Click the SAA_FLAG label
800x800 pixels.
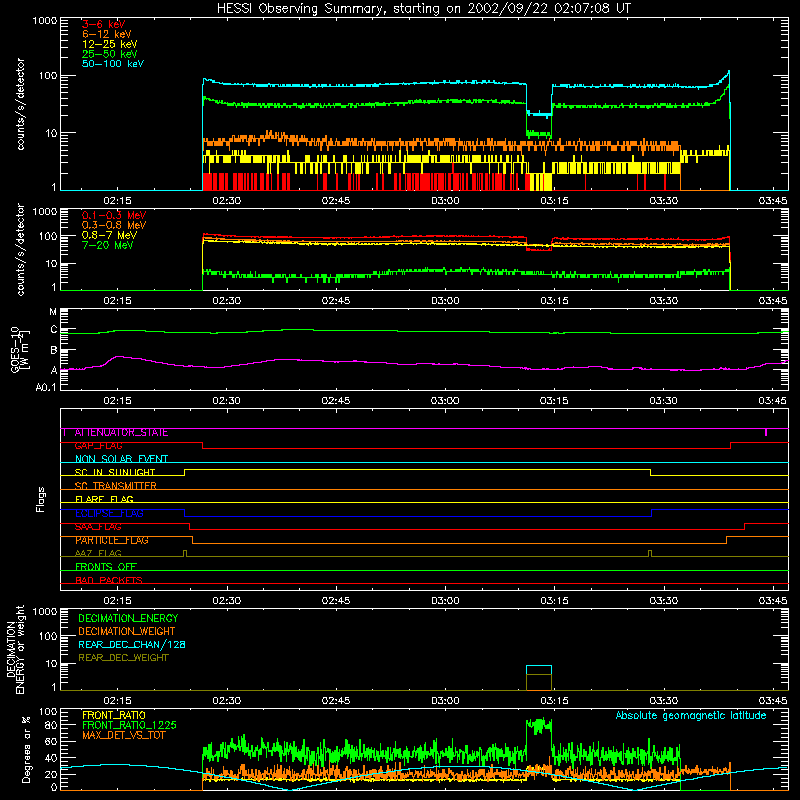[x=98, y=527]
